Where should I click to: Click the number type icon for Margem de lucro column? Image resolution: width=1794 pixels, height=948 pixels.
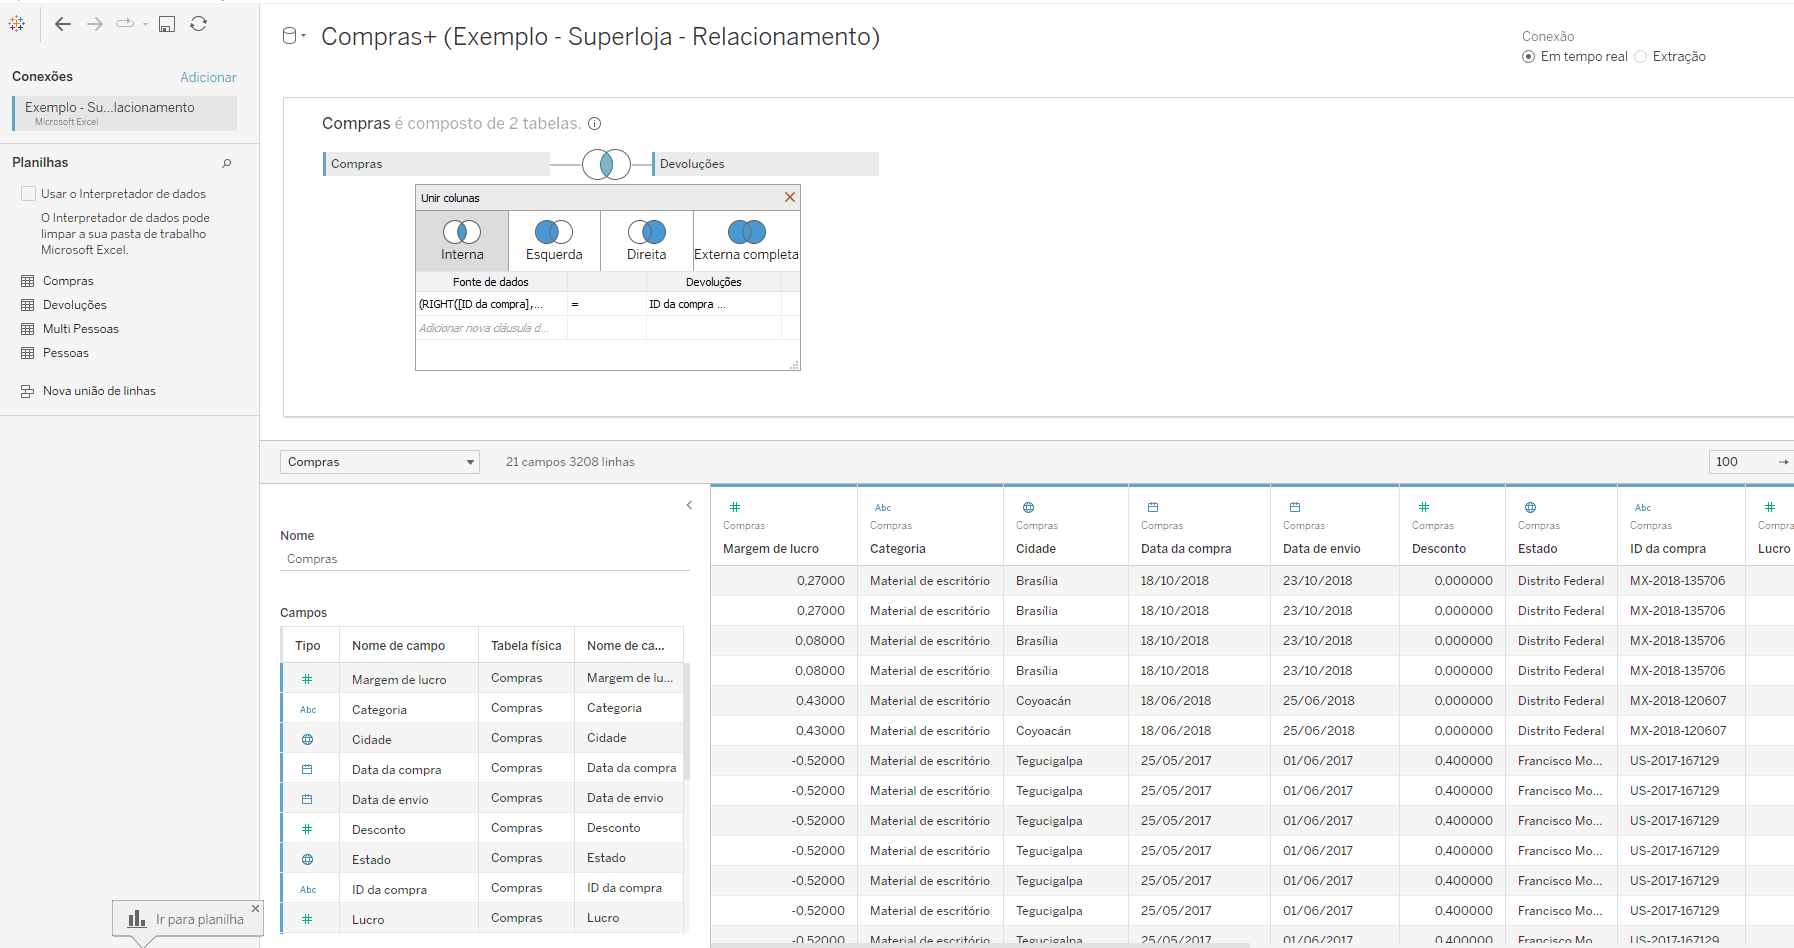(735, 507)
